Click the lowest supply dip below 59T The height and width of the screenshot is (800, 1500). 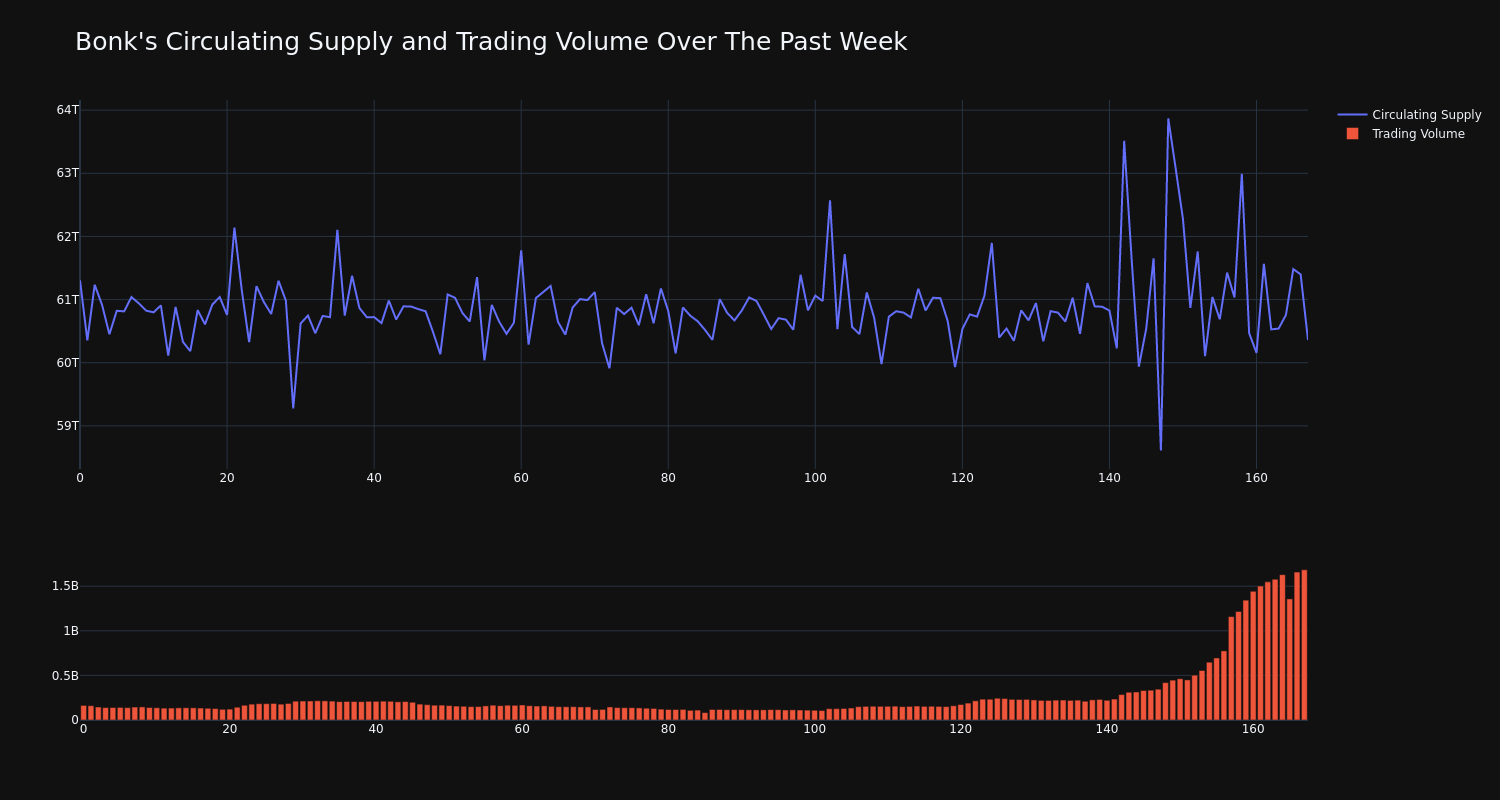1161,449
